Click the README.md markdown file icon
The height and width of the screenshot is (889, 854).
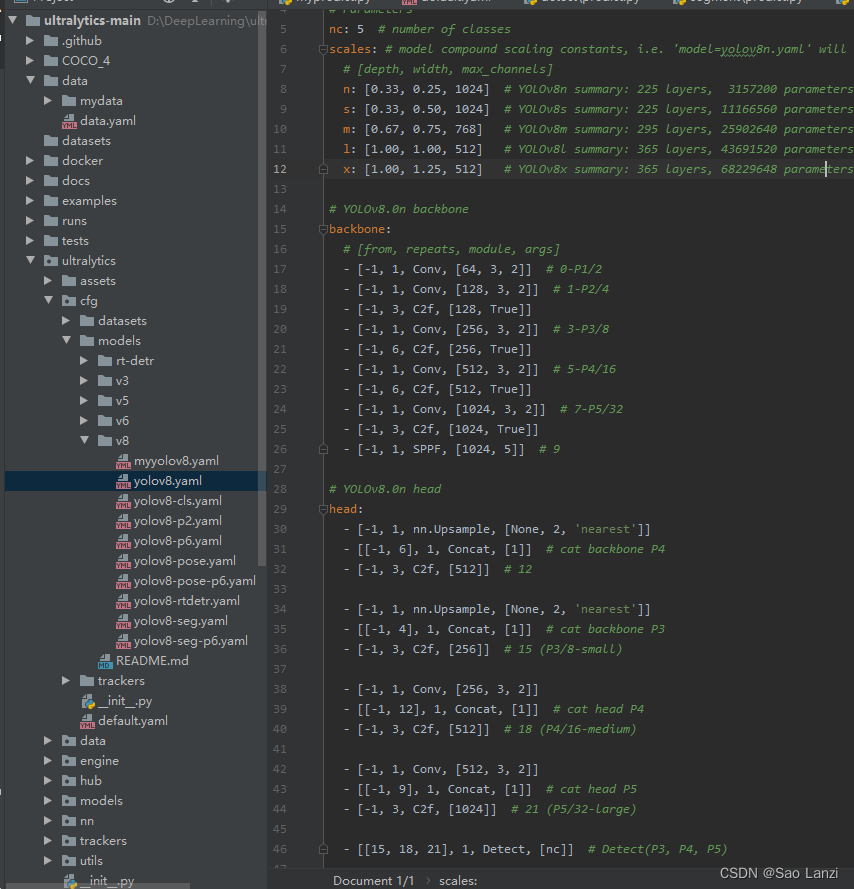(106, 660)
